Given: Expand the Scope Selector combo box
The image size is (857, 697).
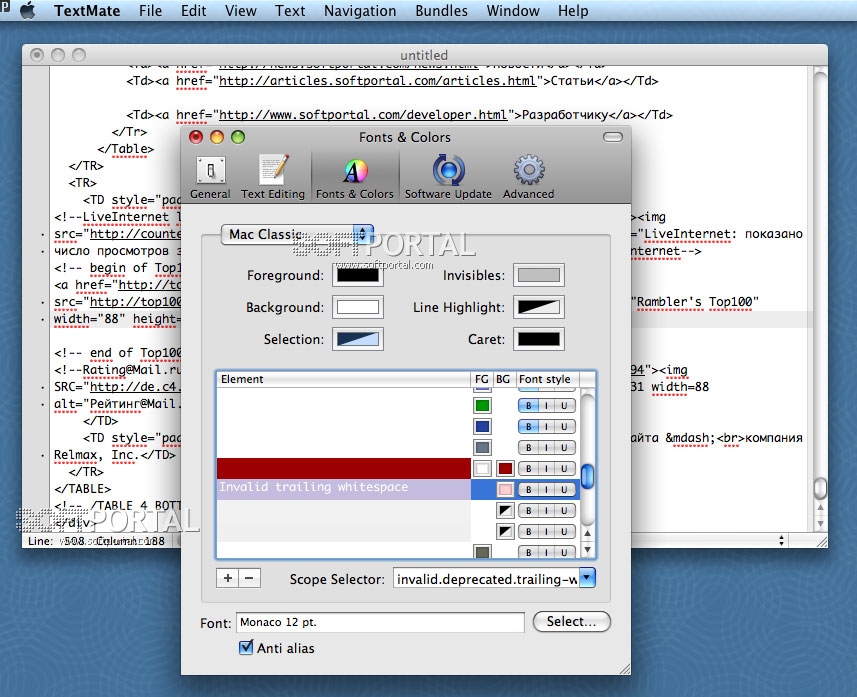Looking at the screenshot, I should tap(587, 578).
